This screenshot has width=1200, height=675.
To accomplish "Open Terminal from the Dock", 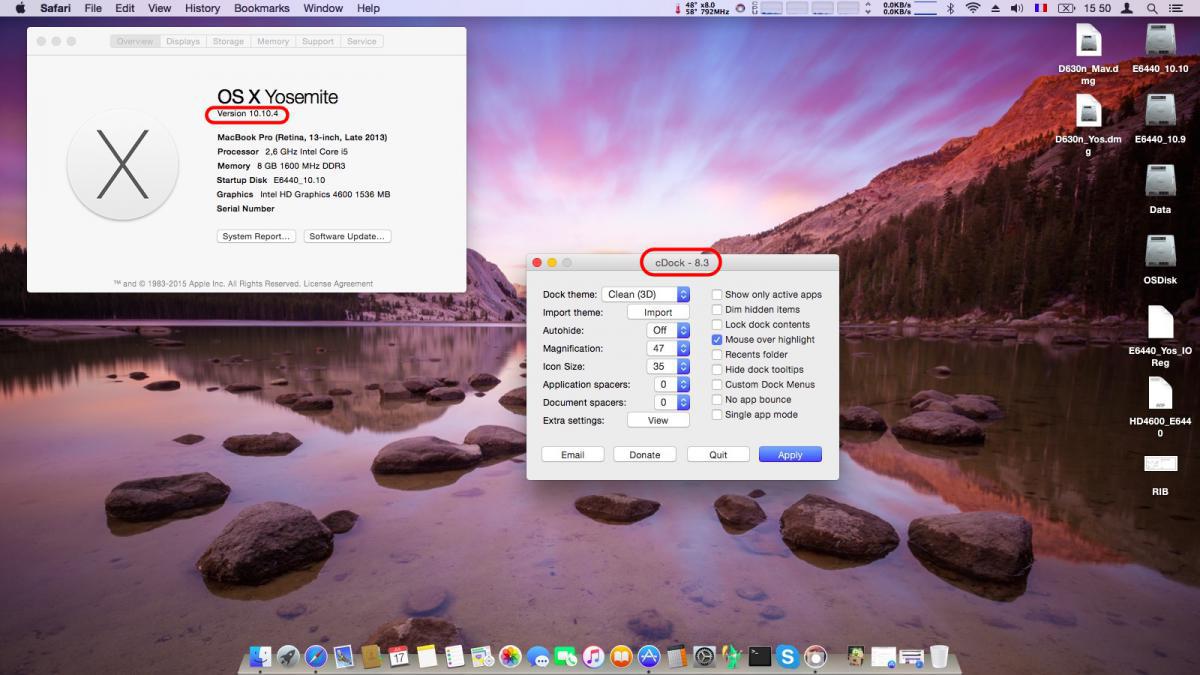I will coord(762,658).
